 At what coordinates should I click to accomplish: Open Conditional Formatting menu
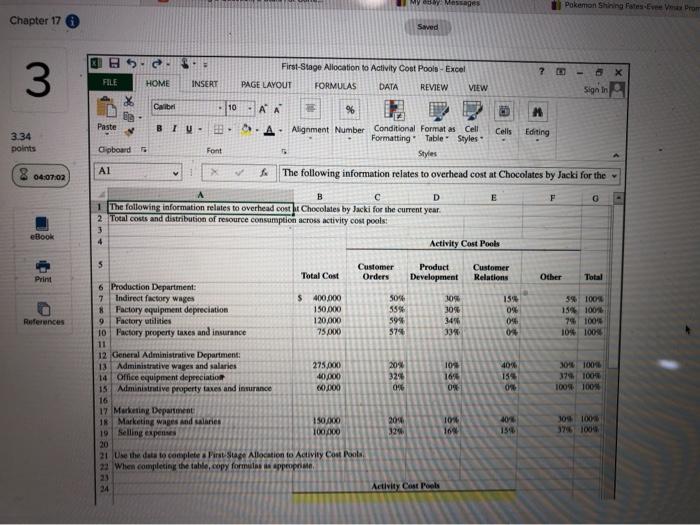(x=394, y=121)
